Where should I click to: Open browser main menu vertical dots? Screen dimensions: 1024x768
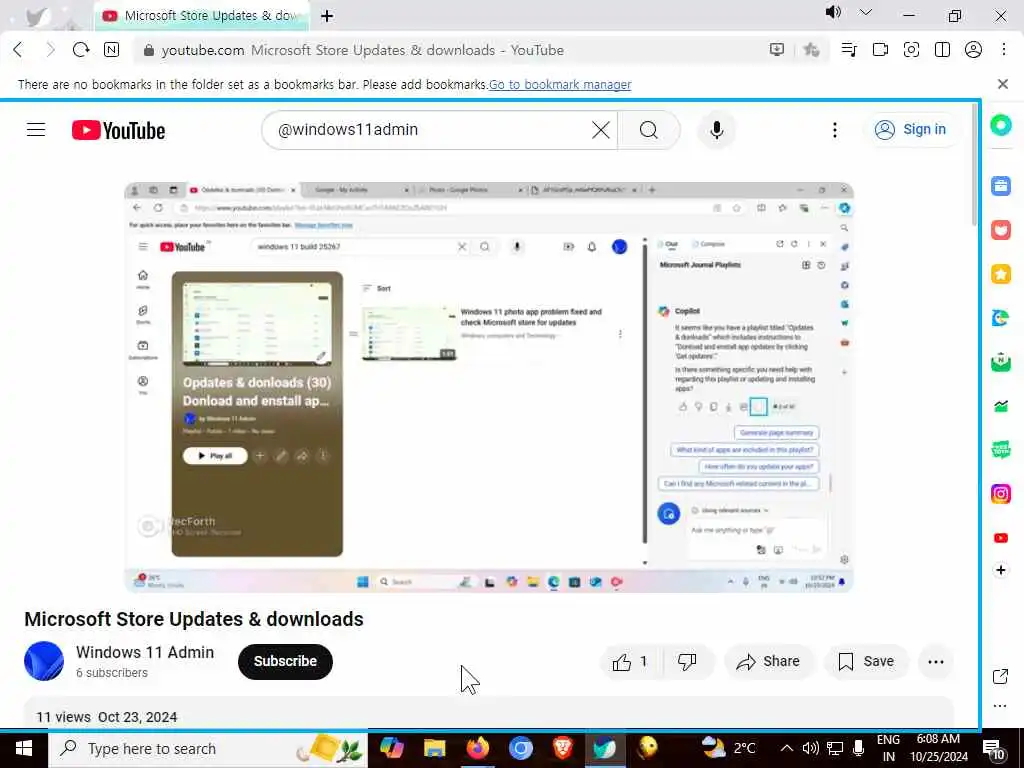[1004, 50]
